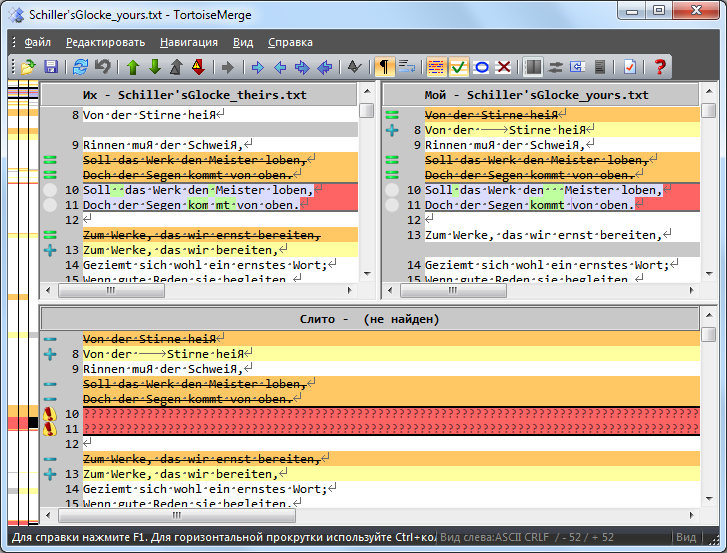
Task: Click horizontal scrollbar thumb in theirs pane
Action: [x=111, y=291]
